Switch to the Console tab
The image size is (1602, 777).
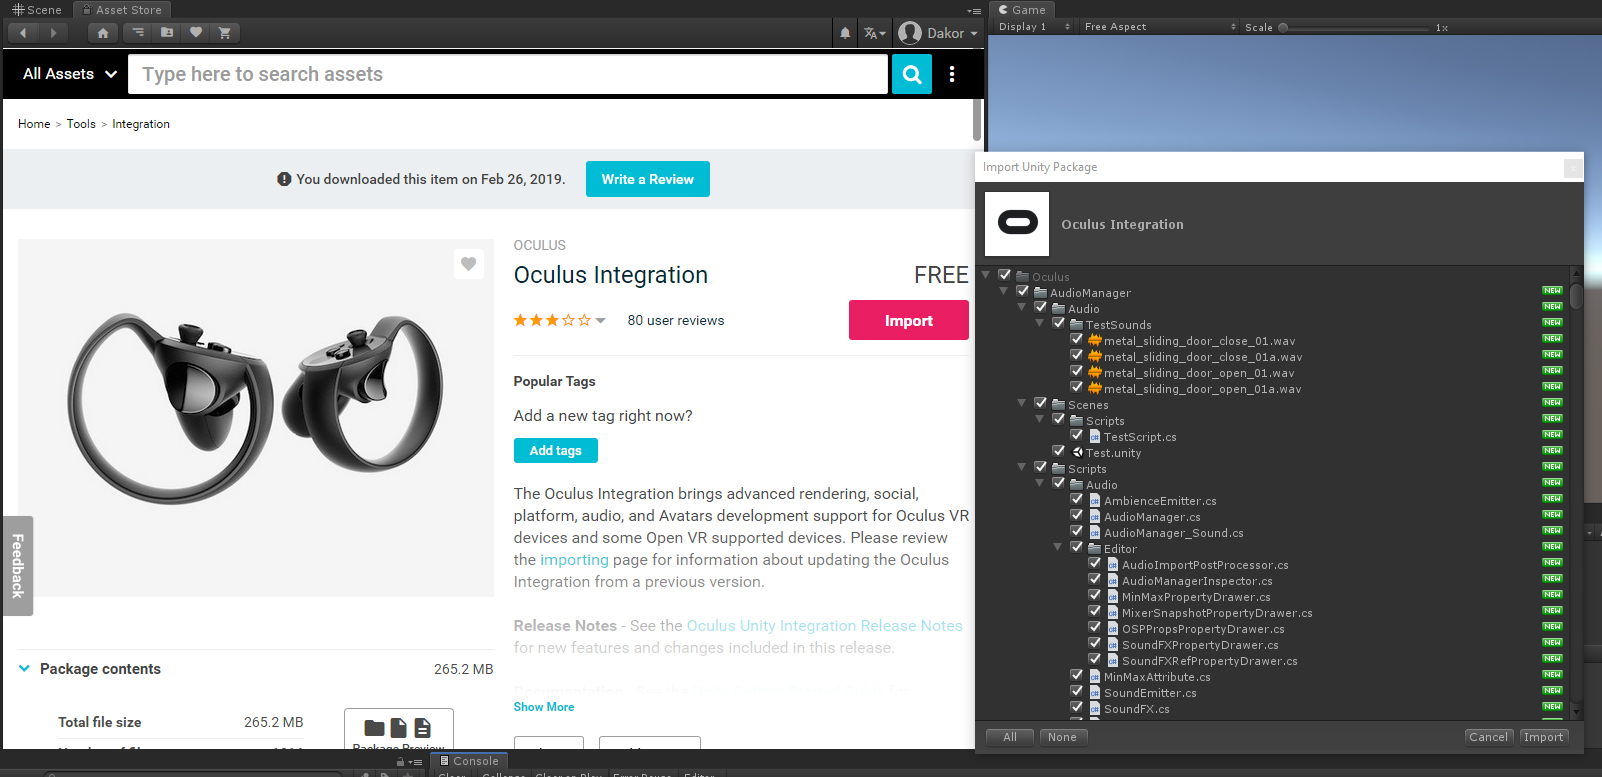click(469, 761)
